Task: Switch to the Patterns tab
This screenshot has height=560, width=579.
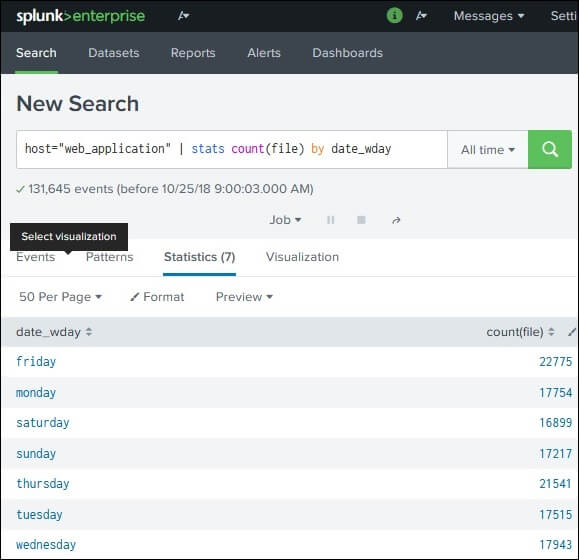Action: (109, 257)
